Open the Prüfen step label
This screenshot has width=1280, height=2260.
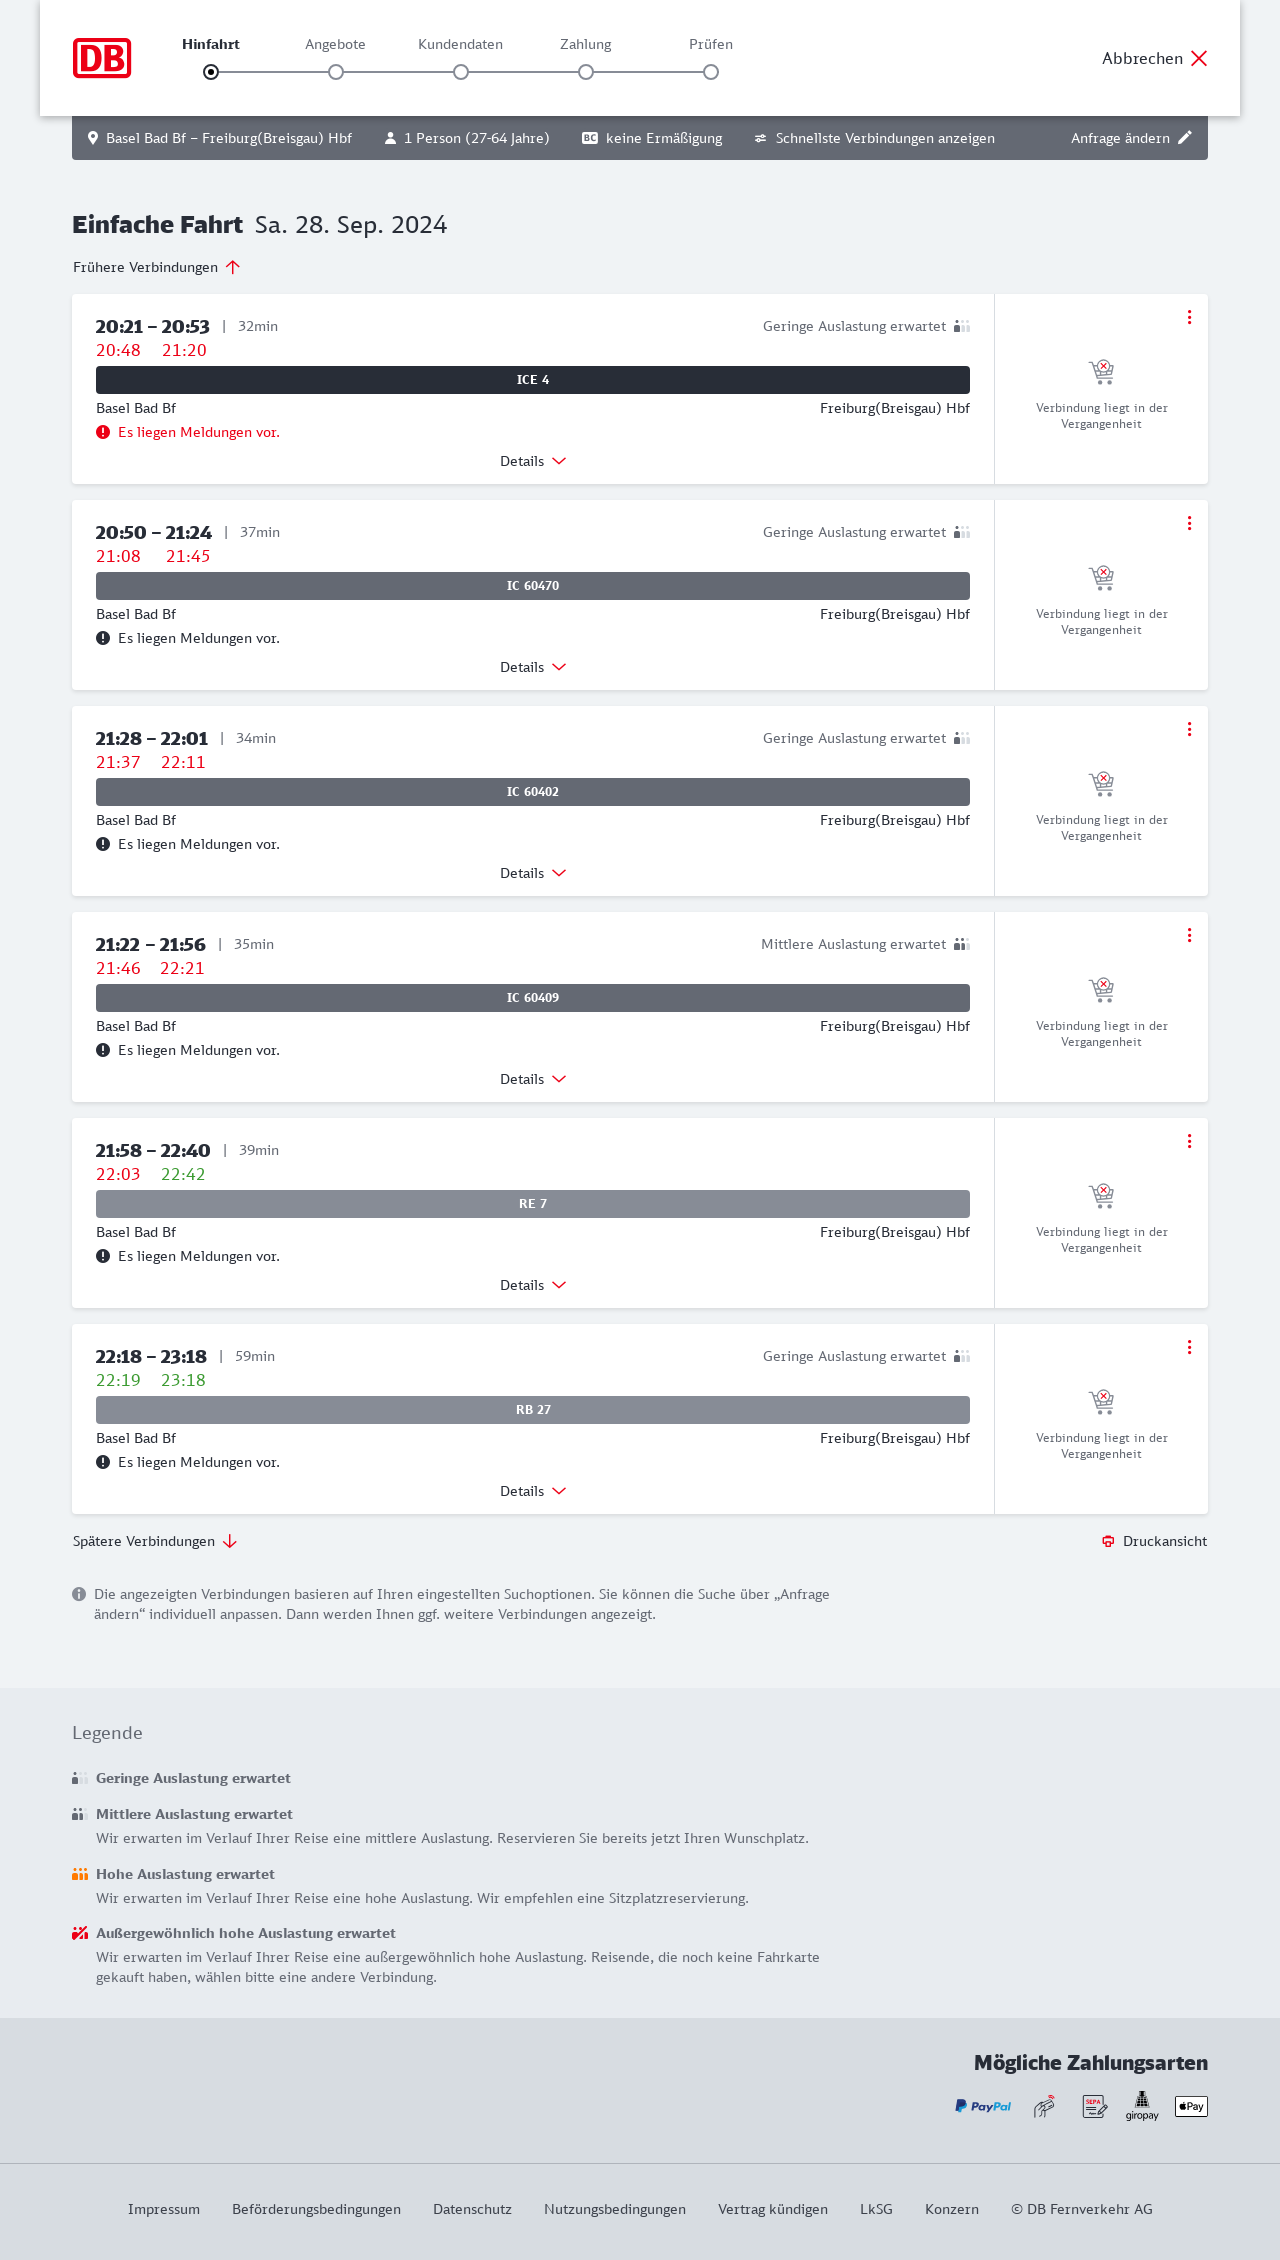[711, 44]
